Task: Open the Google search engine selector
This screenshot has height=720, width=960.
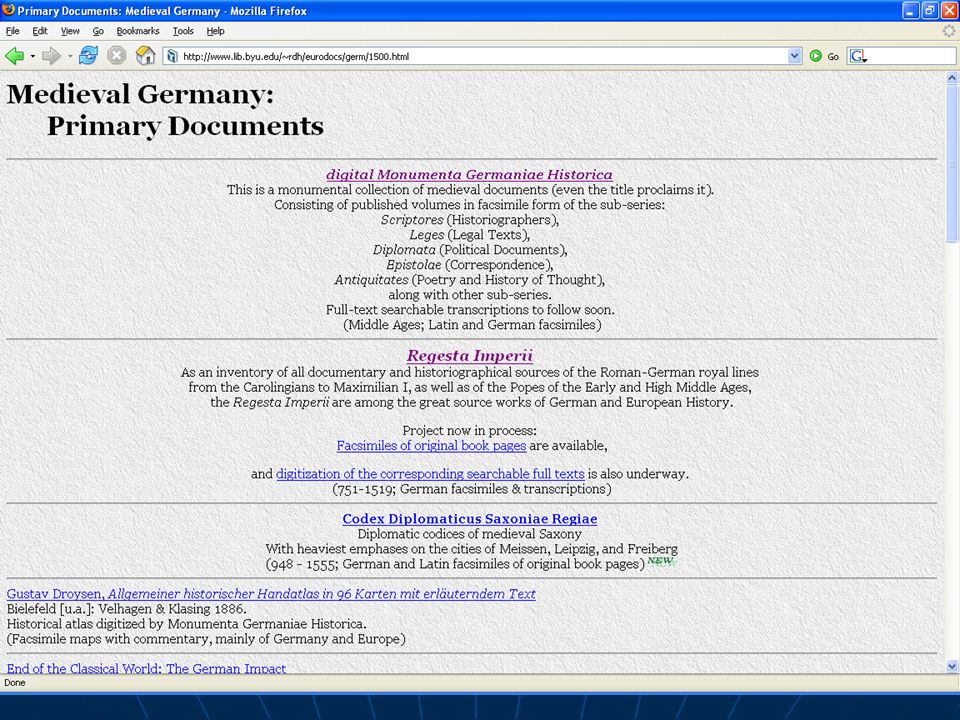Action: click(858, 56)
